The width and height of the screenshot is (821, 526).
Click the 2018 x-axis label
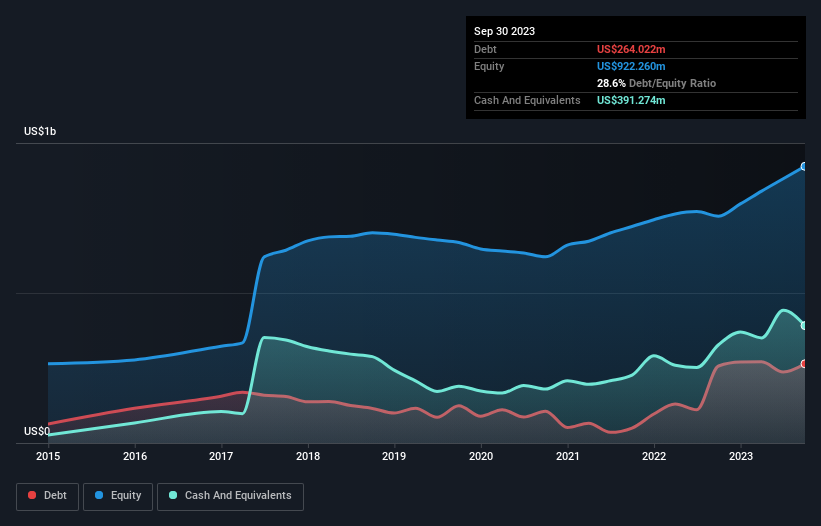[x=308, y=456]
